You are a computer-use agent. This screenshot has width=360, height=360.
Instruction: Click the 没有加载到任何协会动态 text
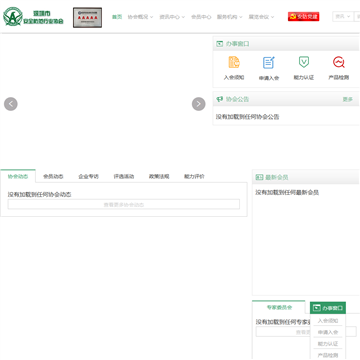40,194
